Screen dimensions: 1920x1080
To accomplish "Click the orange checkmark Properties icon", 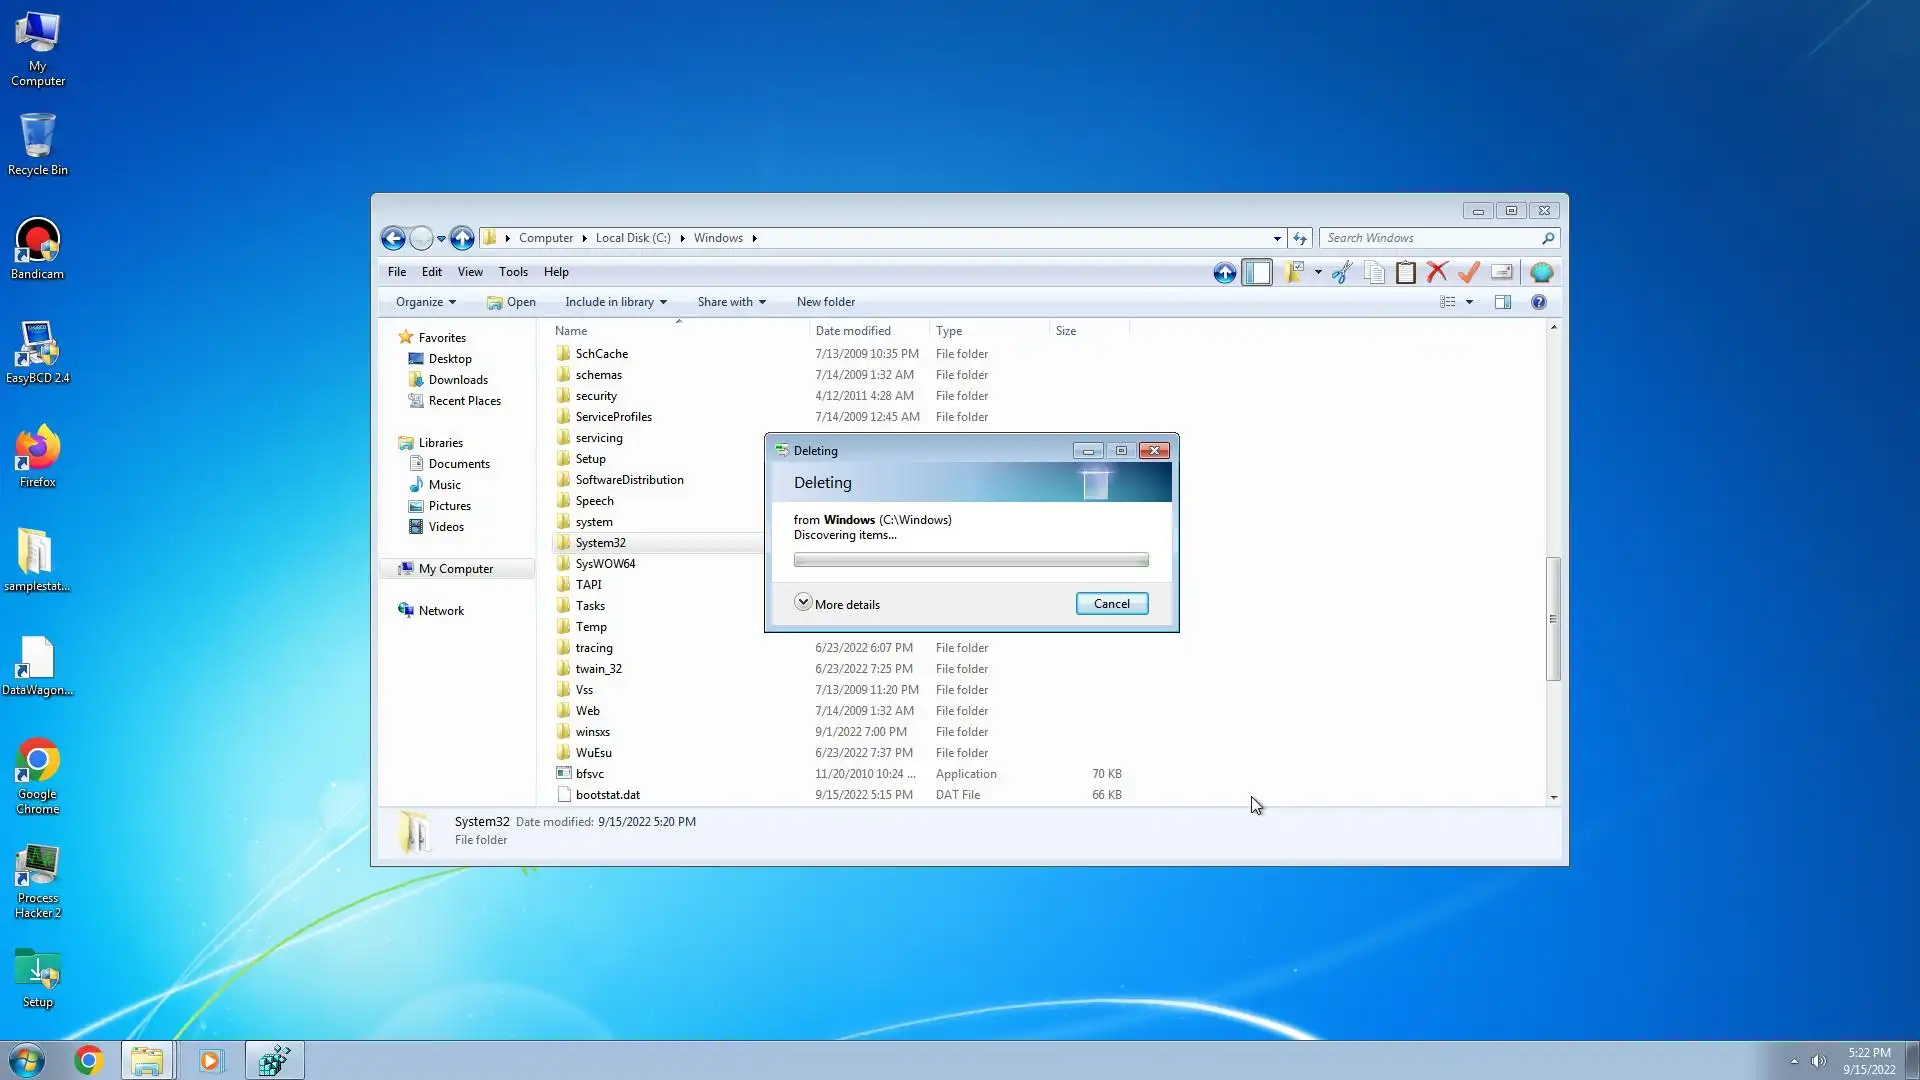I will (1469, 272).
